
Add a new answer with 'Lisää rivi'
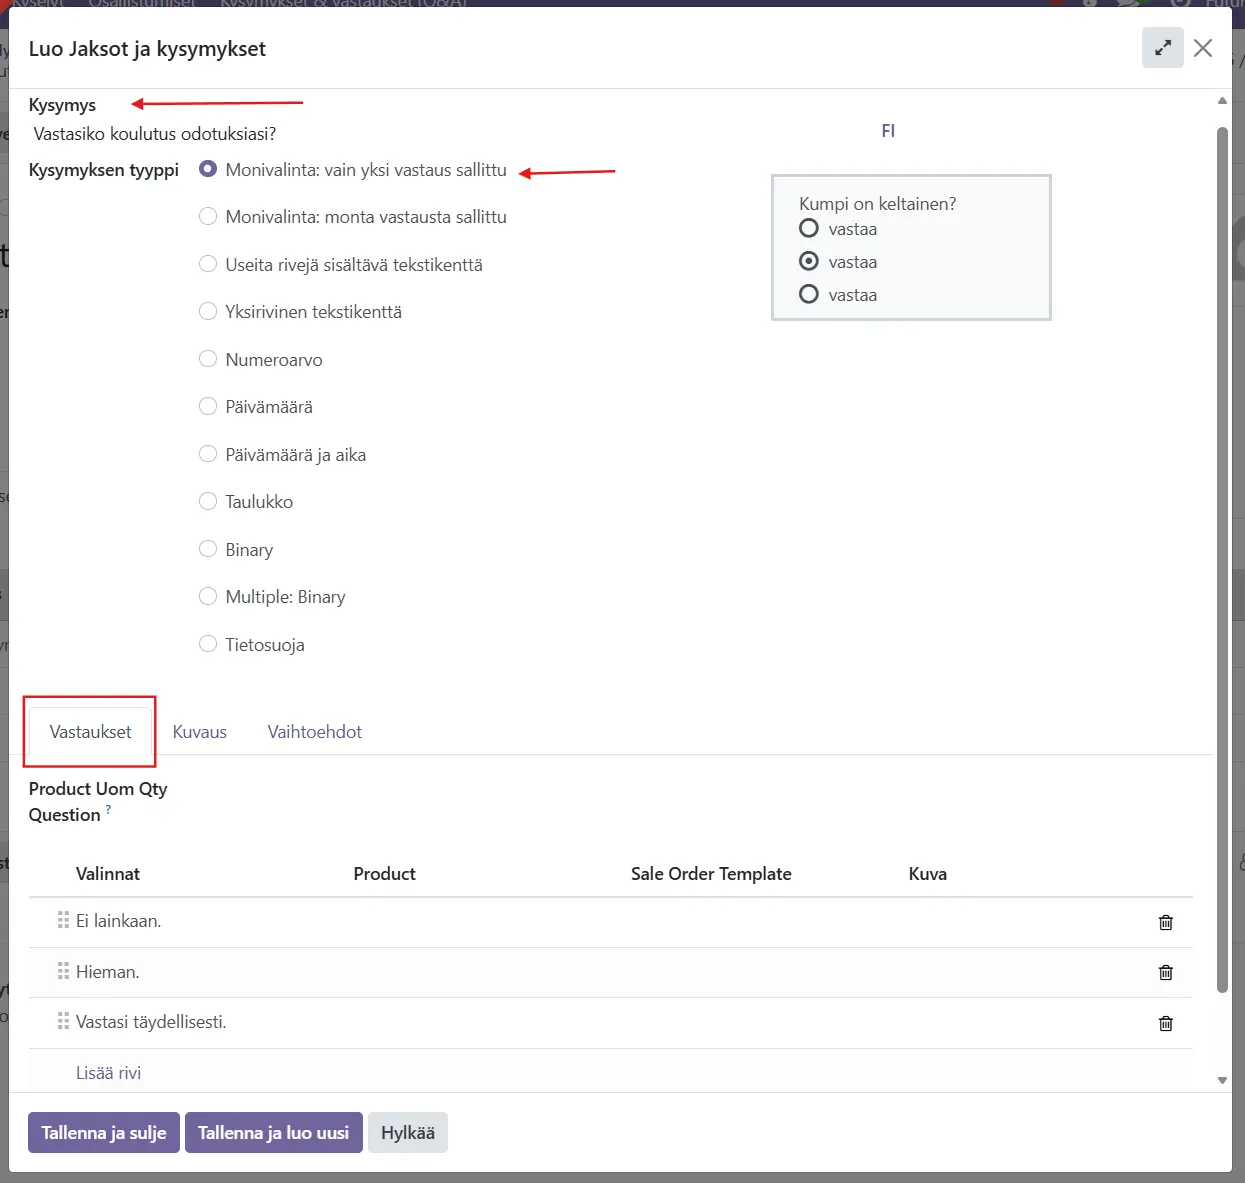108,1073
